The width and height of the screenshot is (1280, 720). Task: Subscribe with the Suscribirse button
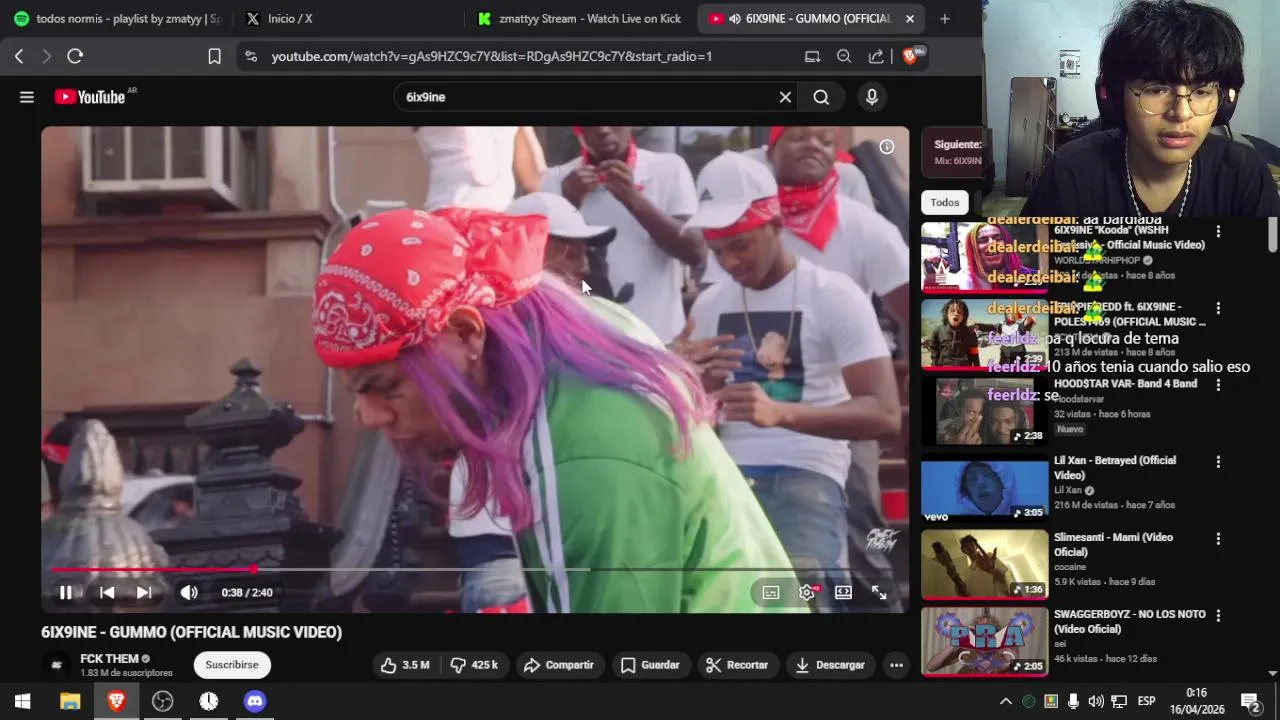point(232,665)
